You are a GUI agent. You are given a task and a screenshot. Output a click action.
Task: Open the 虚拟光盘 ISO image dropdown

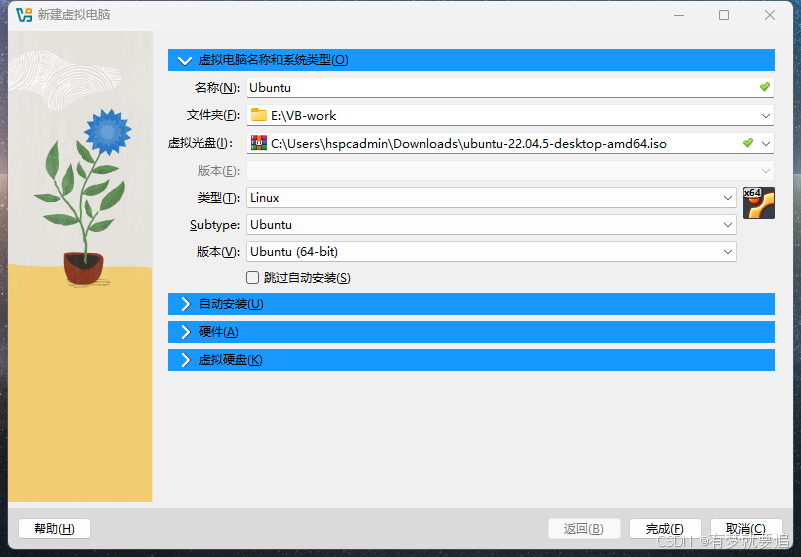coord(766,144)
